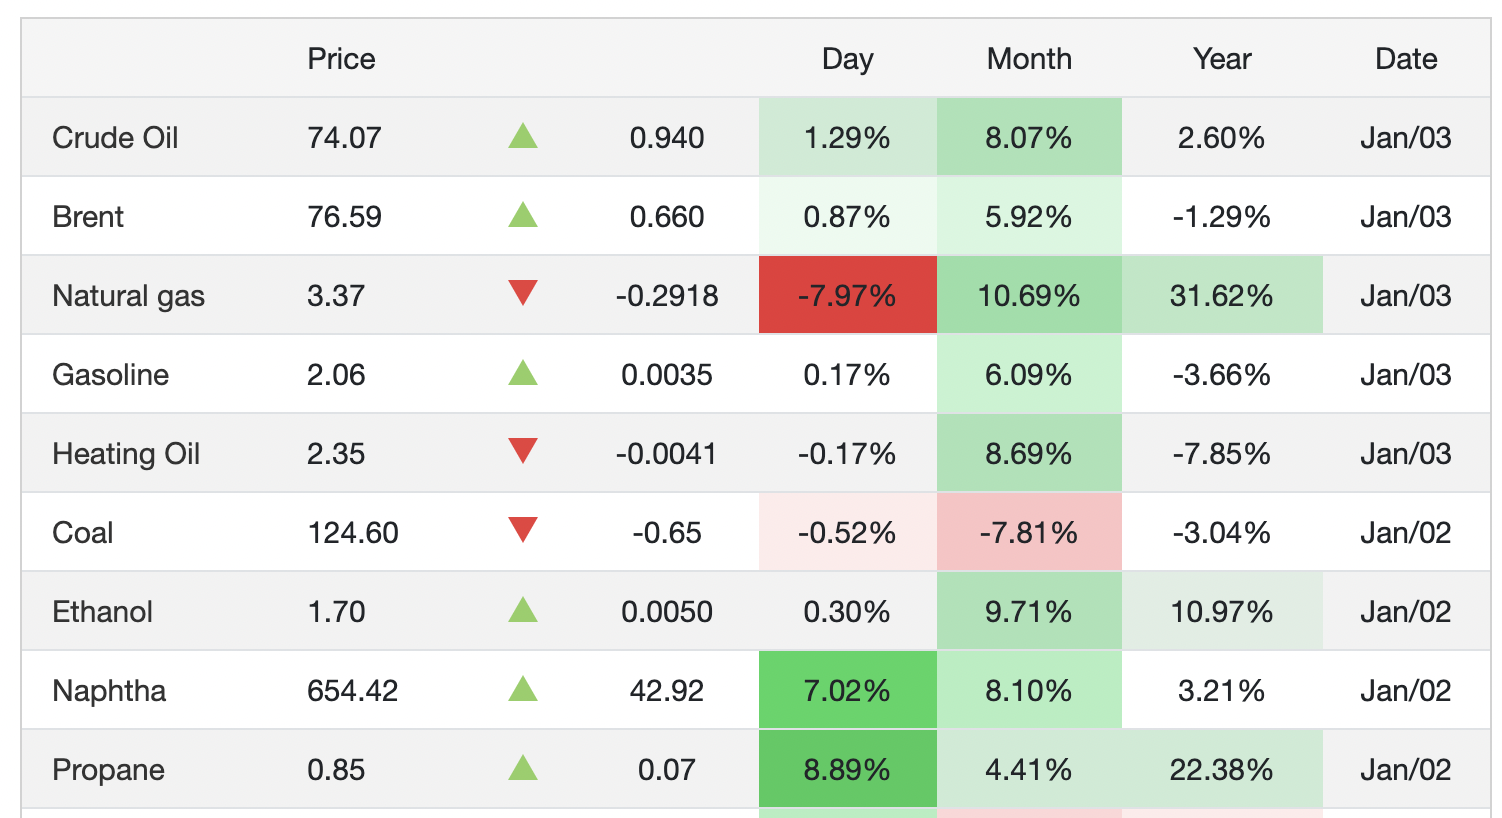Click the red down arrow in Natural gas row
Image resolution: width=1502 pixels, height=818 pixels.
click(x=523, y=293)
